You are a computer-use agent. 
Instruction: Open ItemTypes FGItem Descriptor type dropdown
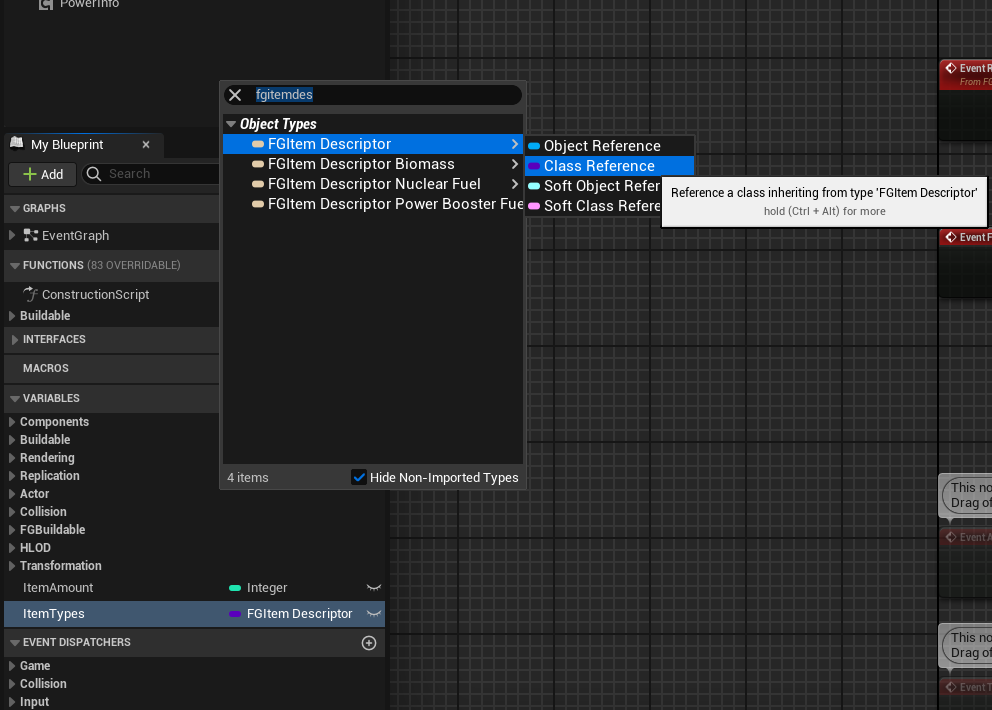point(290,614)
